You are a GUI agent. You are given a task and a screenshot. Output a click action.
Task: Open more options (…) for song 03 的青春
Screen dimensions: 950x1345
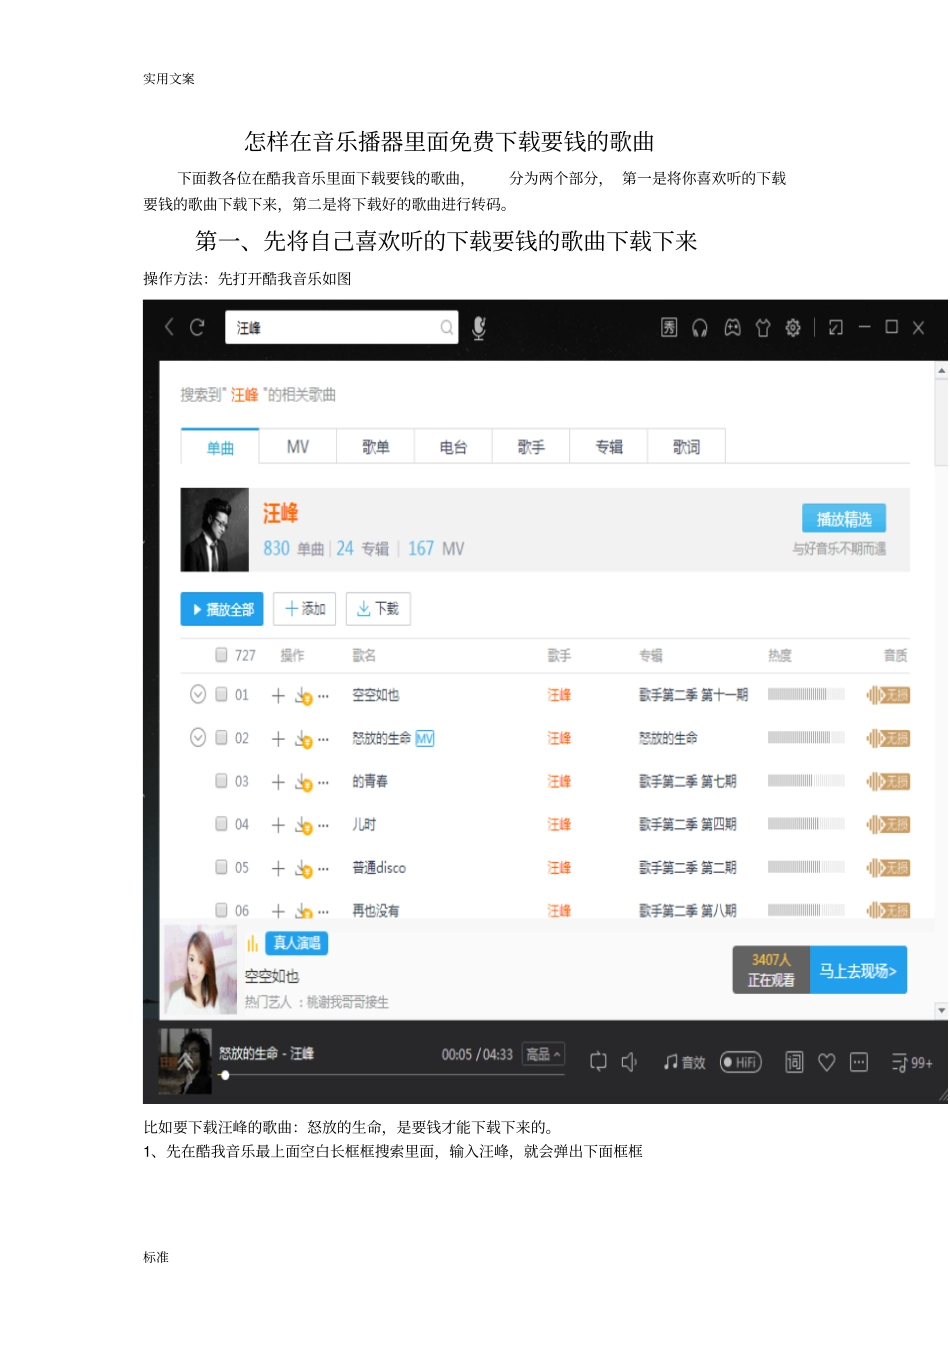click(323, 783)
